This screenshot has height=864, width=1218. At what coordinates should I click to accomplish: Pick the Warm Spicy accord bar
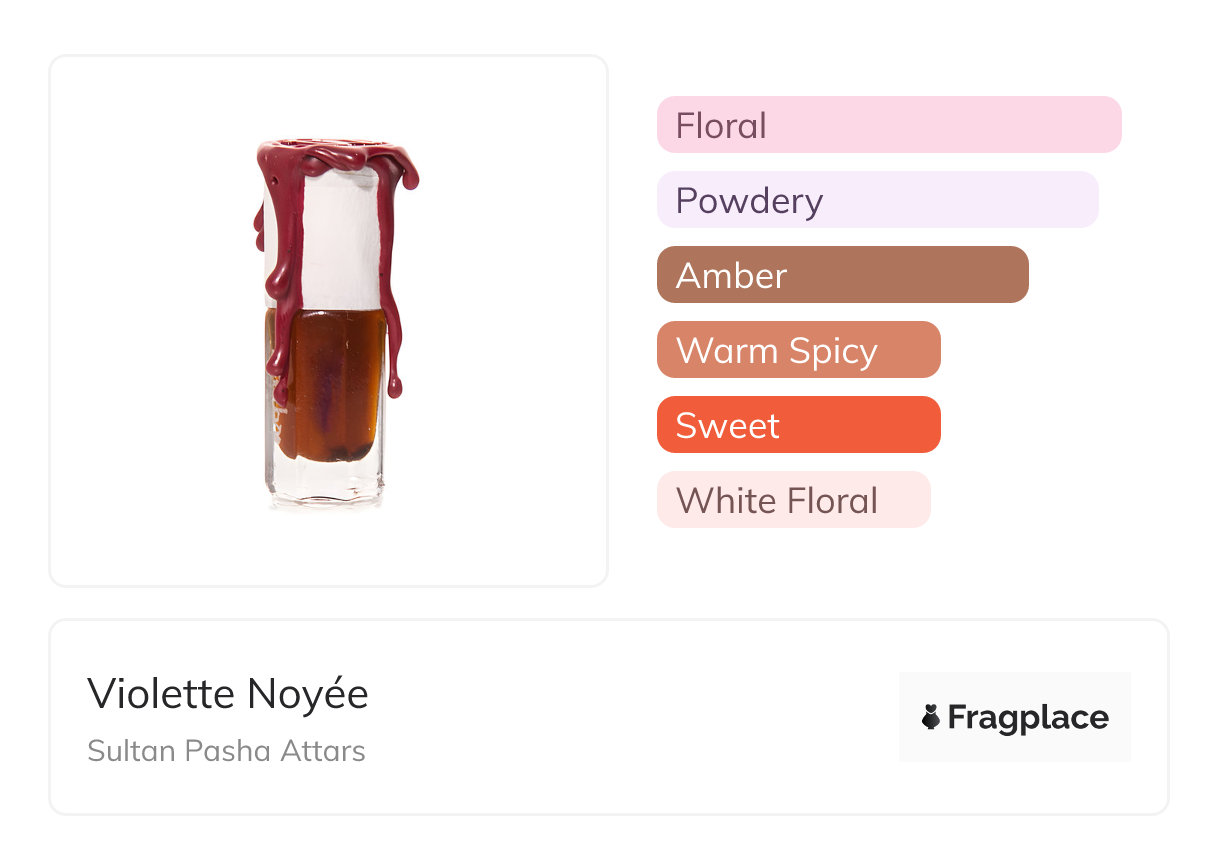pyautogui.click(x=798, y=350)
